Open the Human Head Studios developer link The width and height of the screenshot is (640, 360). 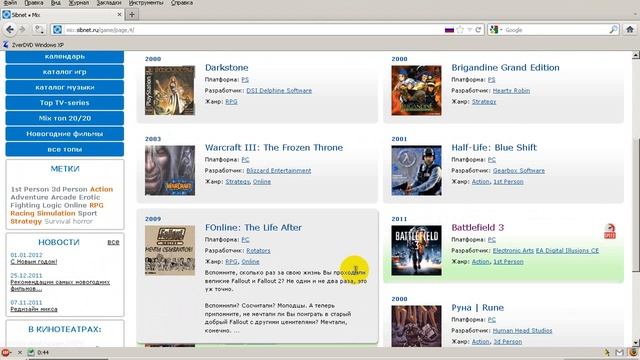pyautogui.click(x=522, y=331)
